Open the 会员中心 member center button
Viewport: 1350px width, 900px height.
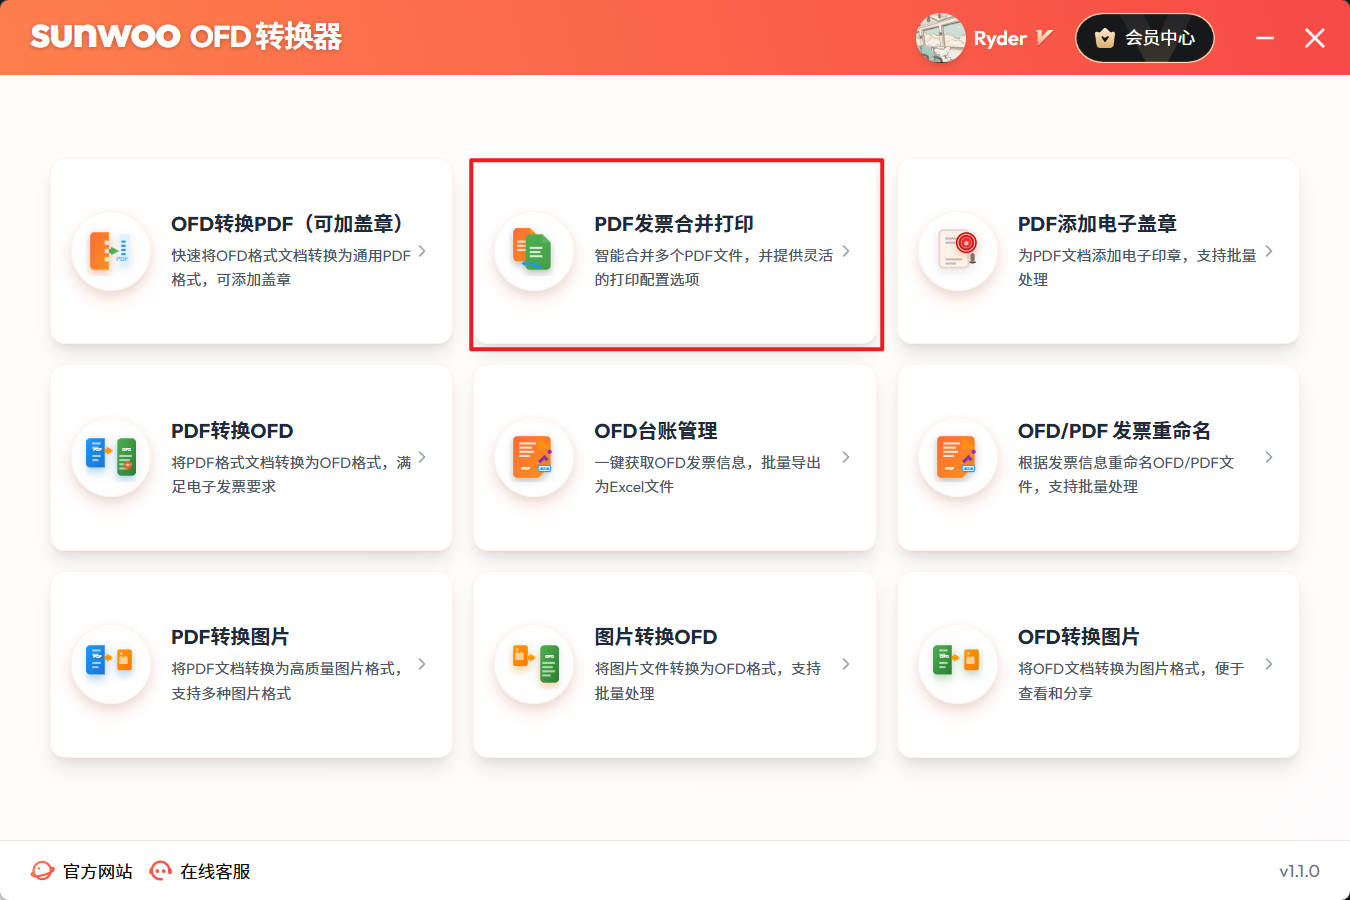tap(1145, 38)
